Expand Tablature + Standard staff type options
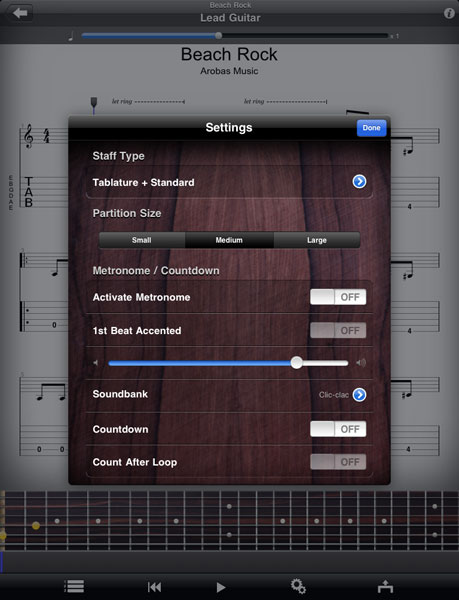Viewport: 459px width, 600px height. click(359, 182)
